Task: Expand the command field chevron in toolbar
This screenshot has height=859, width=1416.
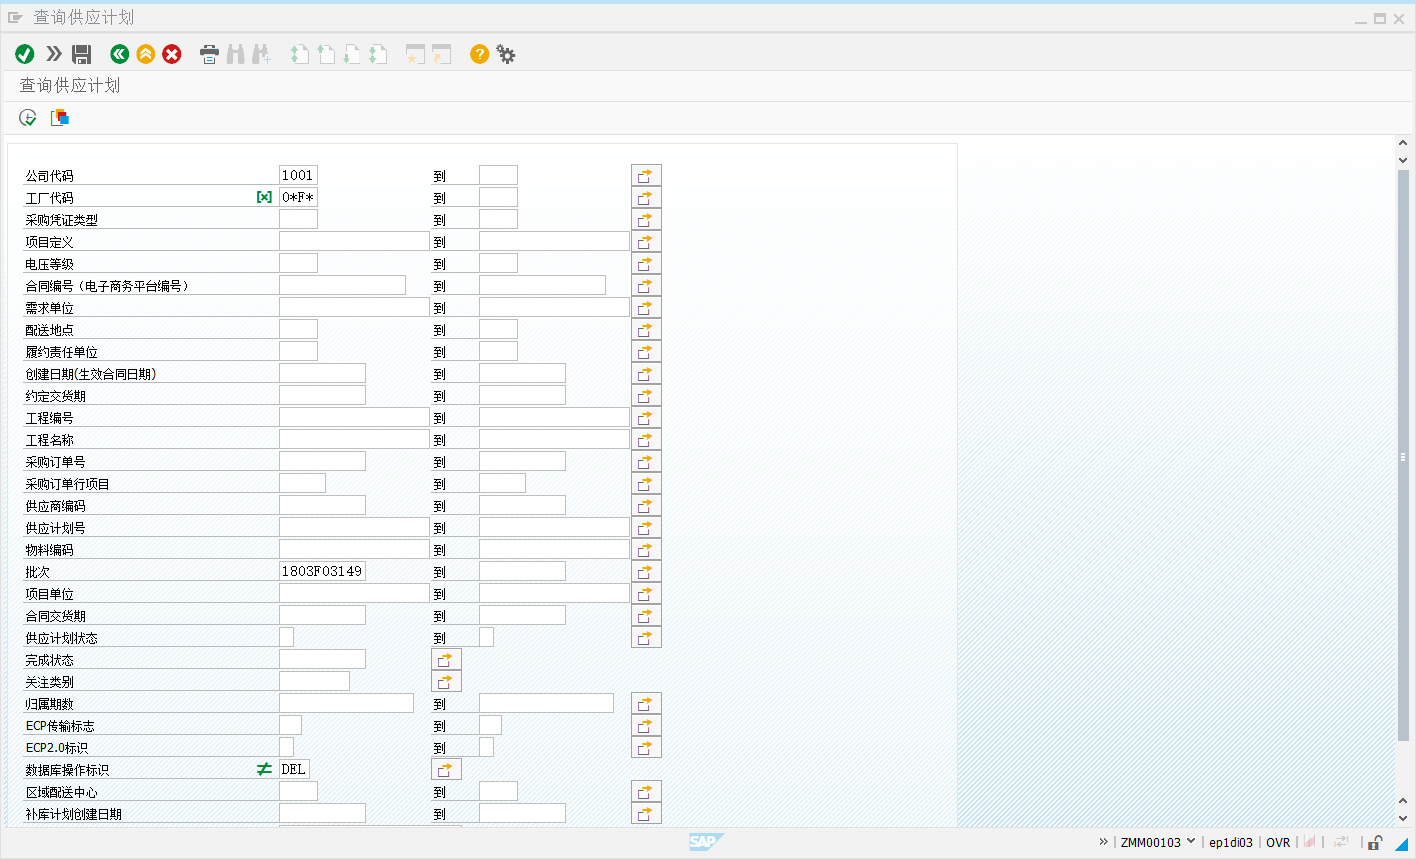Action: point(54,54)
